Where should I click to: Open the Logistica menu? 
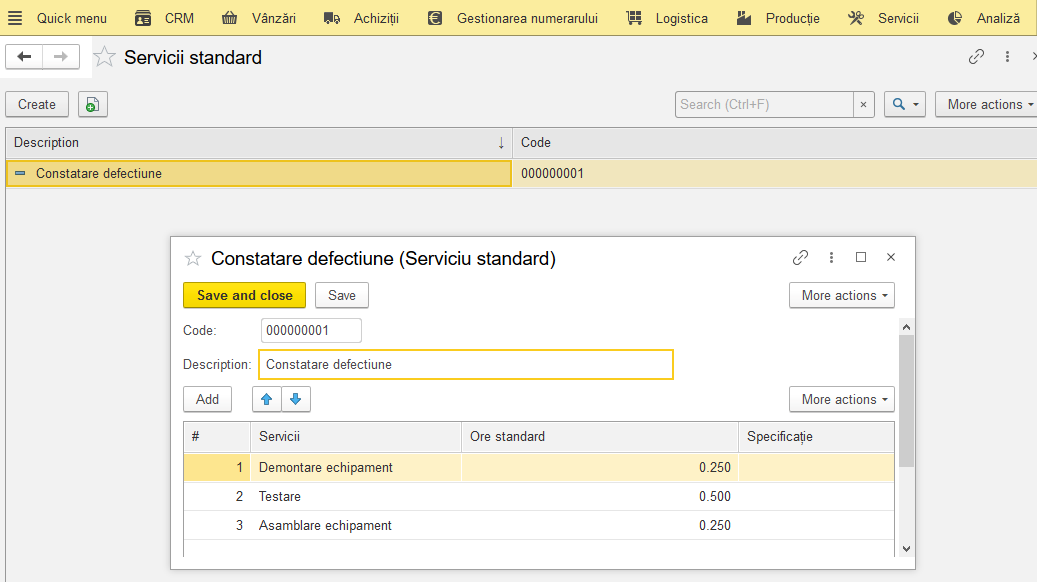(x=667, y=18)
